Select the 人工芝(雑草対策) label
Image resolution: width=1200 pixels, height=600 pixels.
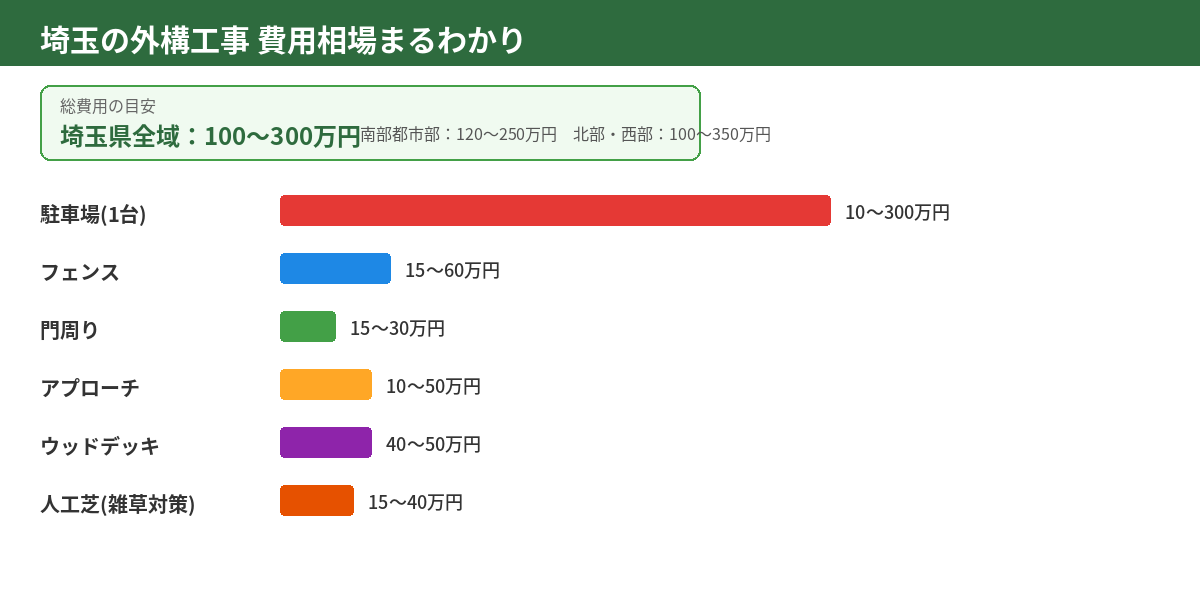(117, 504)
